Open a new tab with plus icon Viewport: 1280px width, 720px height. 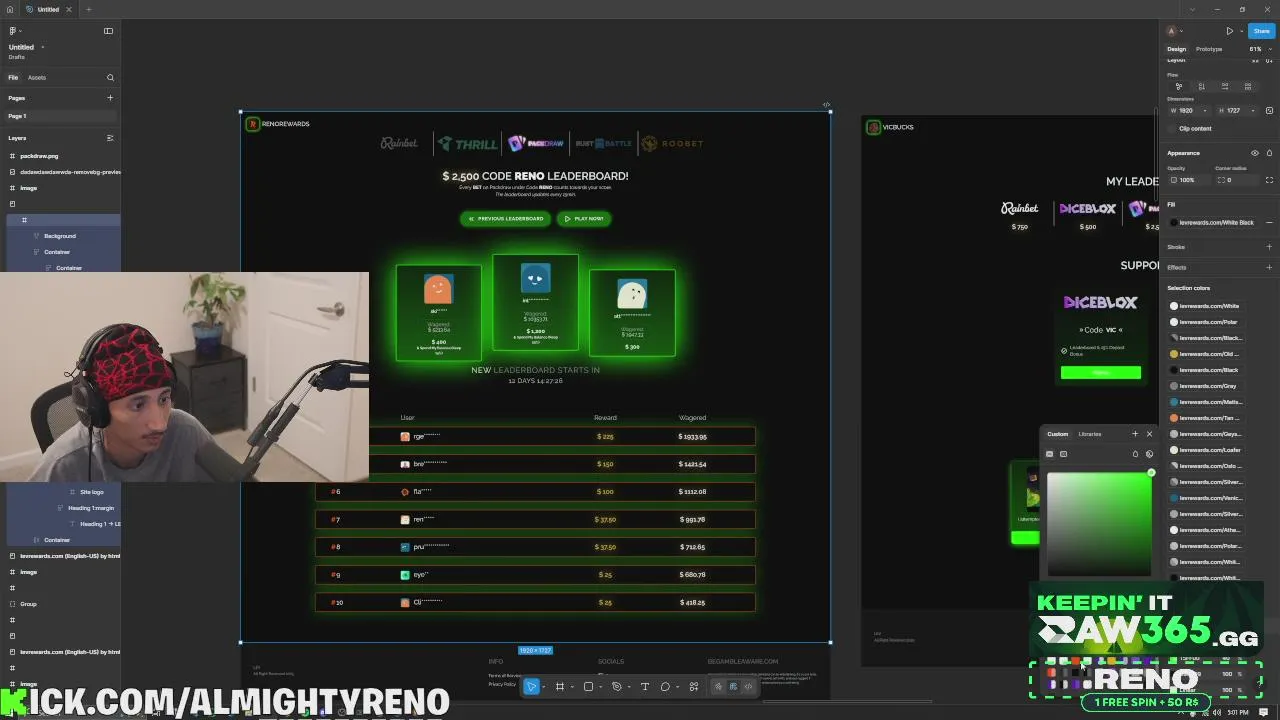coord(88,9)
